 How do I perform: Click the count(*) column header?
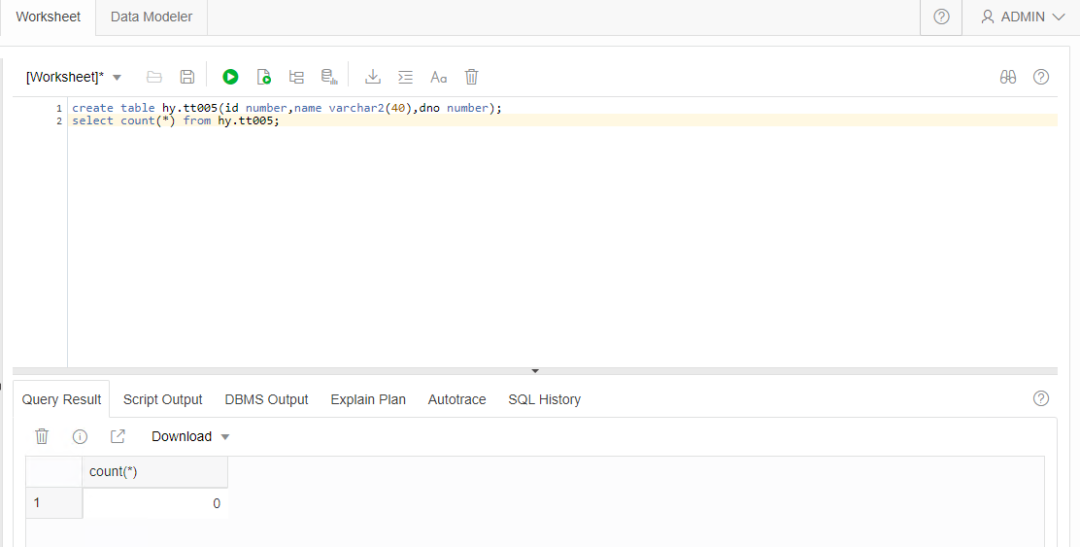[x=154, y=472]
